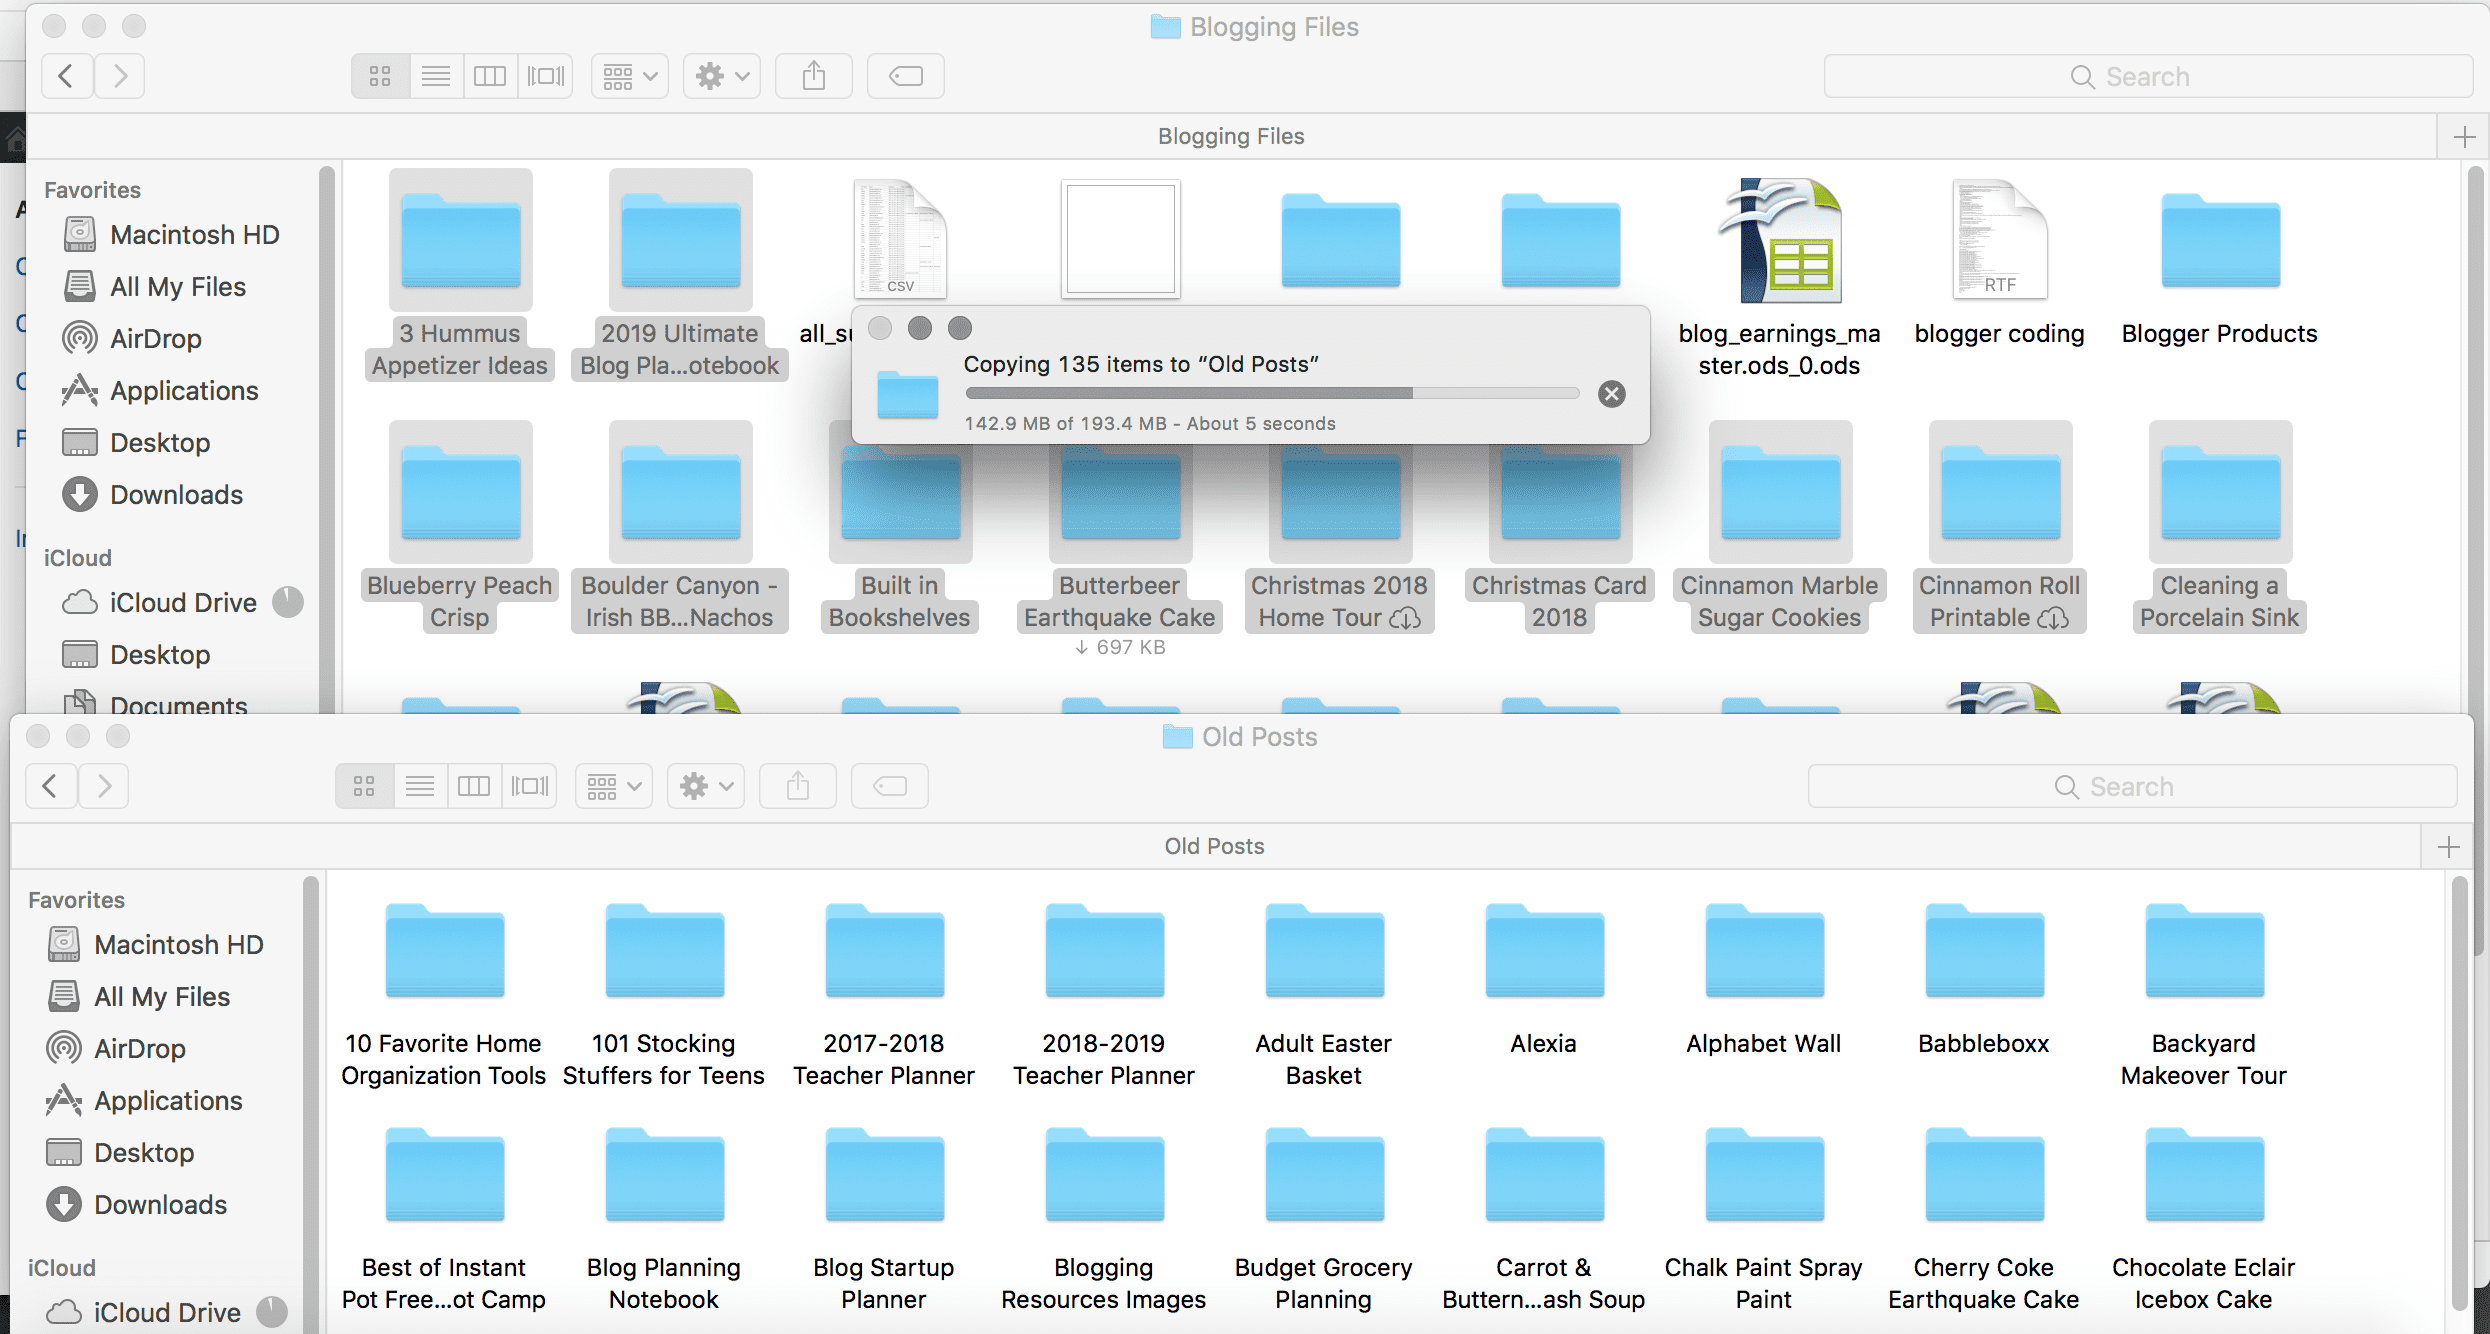Image resolution: width=2490 pixels, height=1334 pixels.
Task: Select 101 Stocking Stuffers for Teens folder
Action: [x=664, y=995]
